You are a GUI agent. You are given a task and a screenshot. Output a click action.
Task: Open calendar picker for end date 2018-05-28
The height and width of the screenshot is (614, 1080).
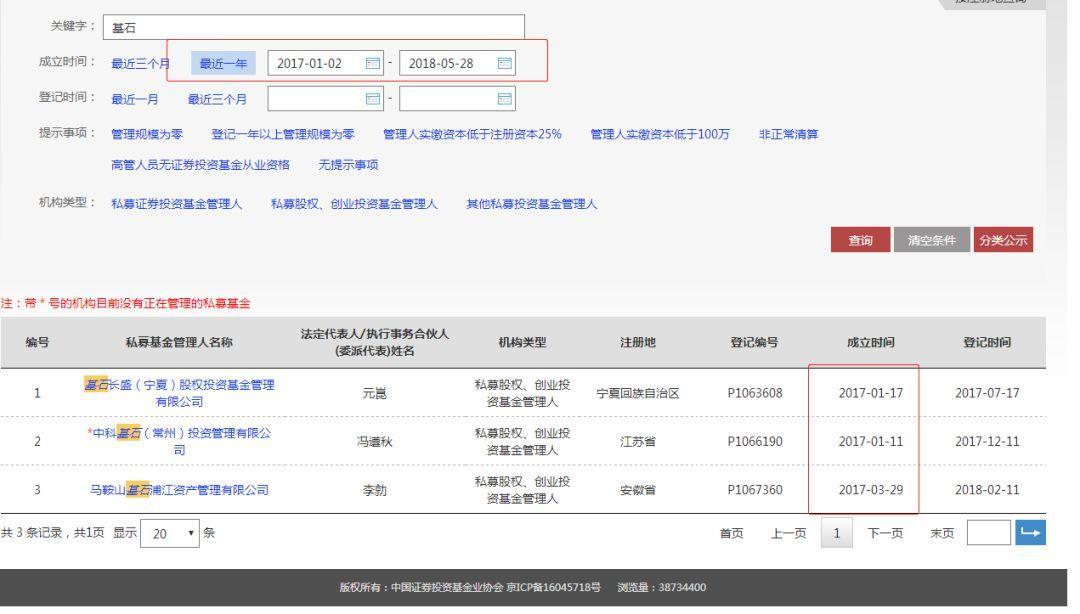pyautogui.click(x=504, y=62)
